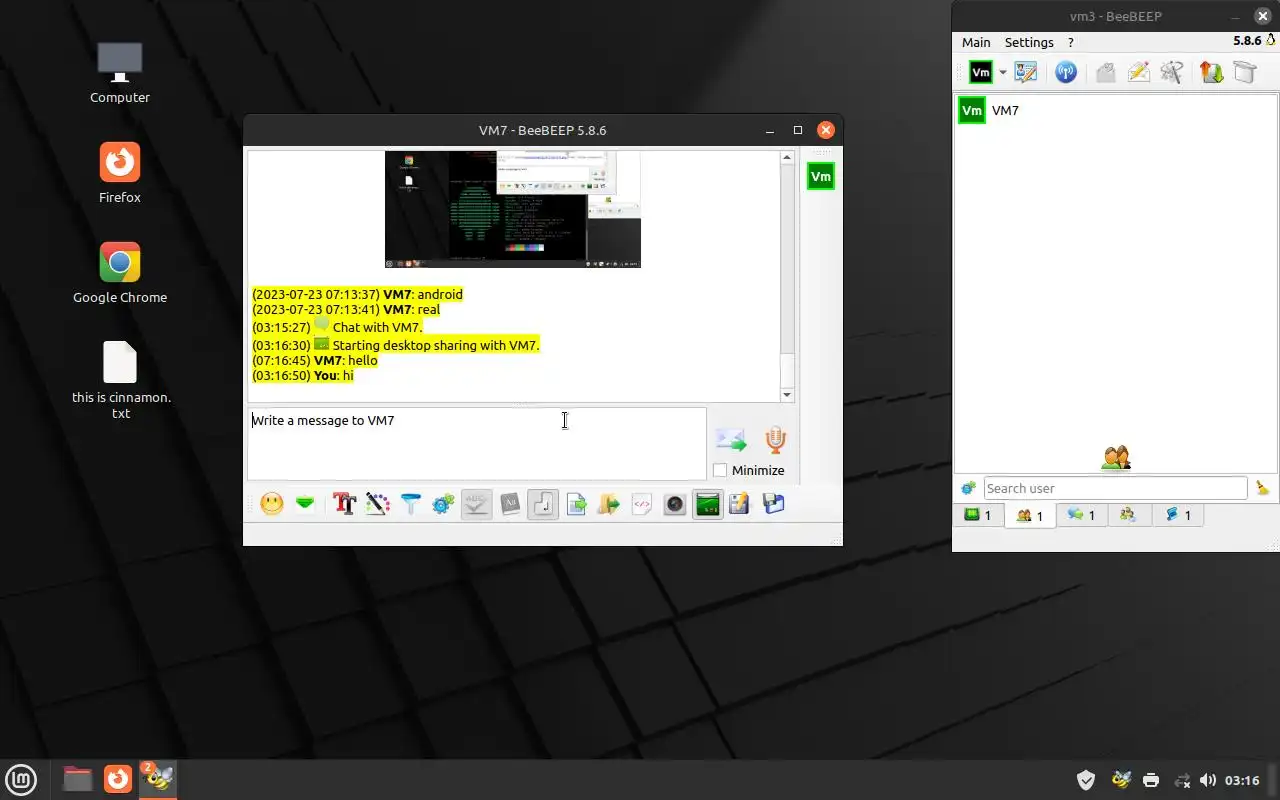This screenshot has width=1280, height=800.
Task: Click the green preset message arrow icon
Action: coord(305,504)
